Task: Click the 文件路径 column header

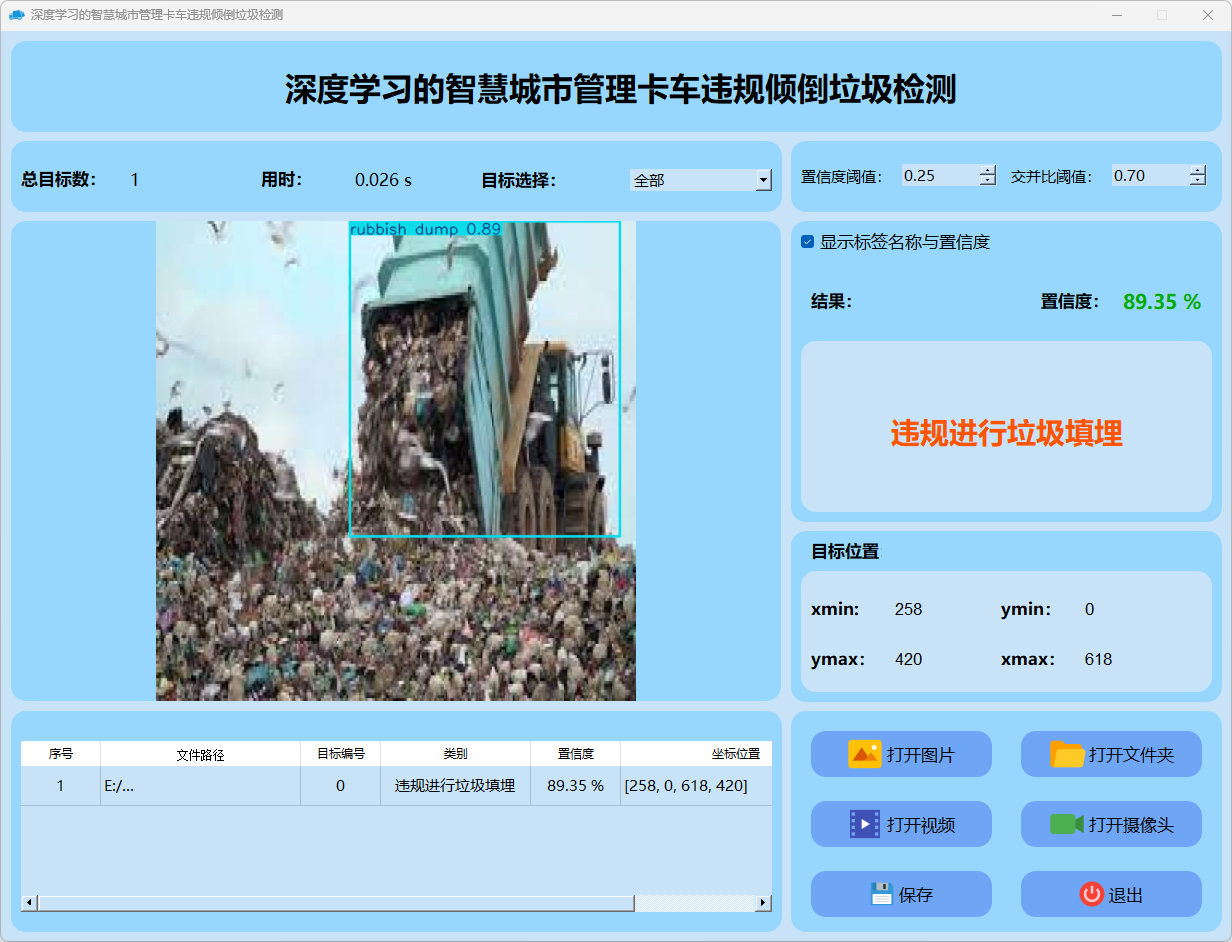Action: point(200,754)
